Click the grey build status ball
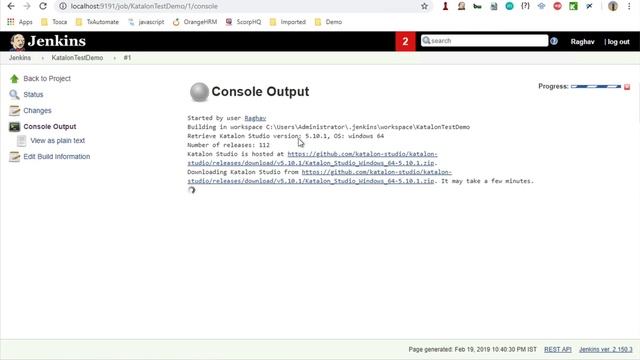The height and width of the screenshot is (360, 640). [200, 92]
